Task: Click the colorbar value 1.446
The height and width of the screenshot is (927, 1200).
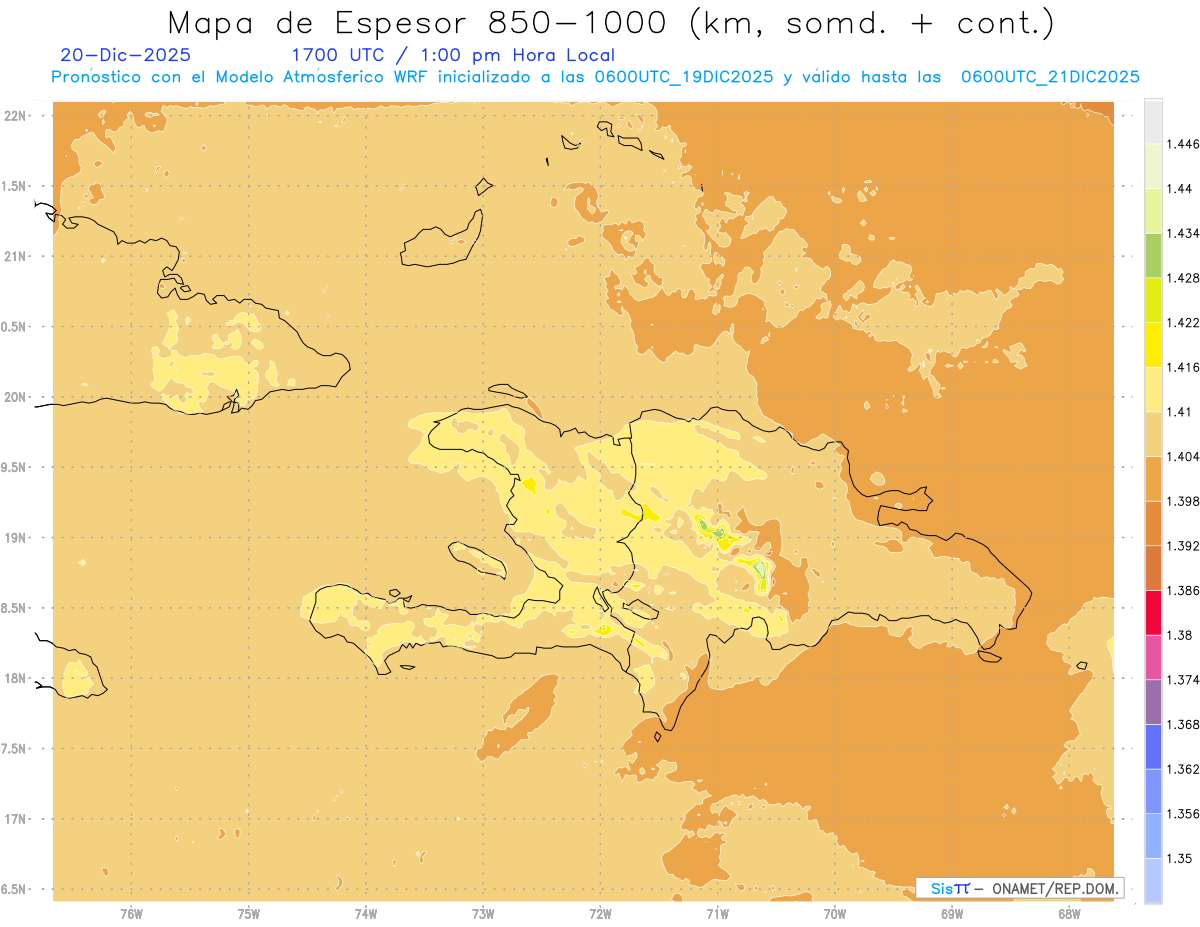Action: coord(1183,144)
